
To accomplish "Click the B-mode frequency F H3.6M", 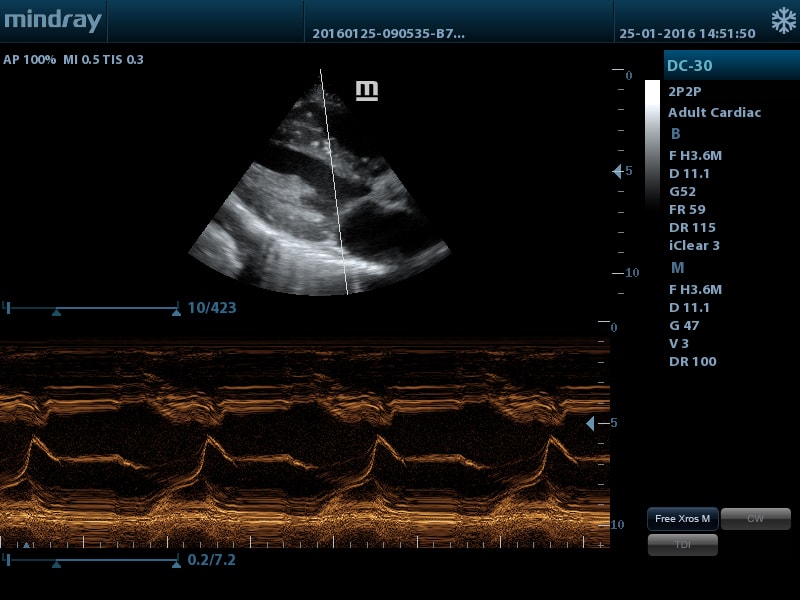I will (x=695, y=156).
